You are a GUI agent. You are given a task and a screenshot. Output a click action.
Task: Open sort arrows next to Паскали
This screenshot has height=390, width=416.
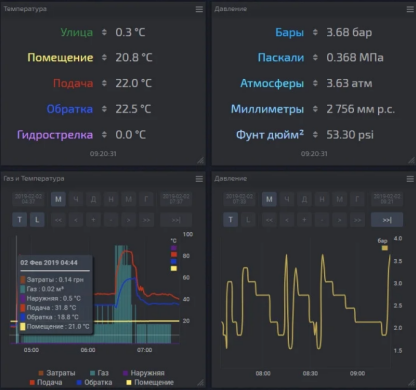315,57
